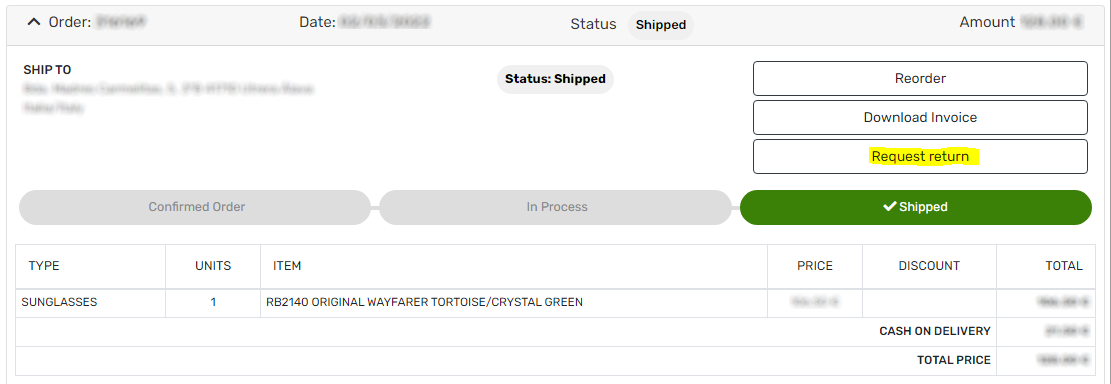Select the In Process progress step
The width and height of the screenshot is (1111, 384).
pyautogui.click(x=556, y=208)
